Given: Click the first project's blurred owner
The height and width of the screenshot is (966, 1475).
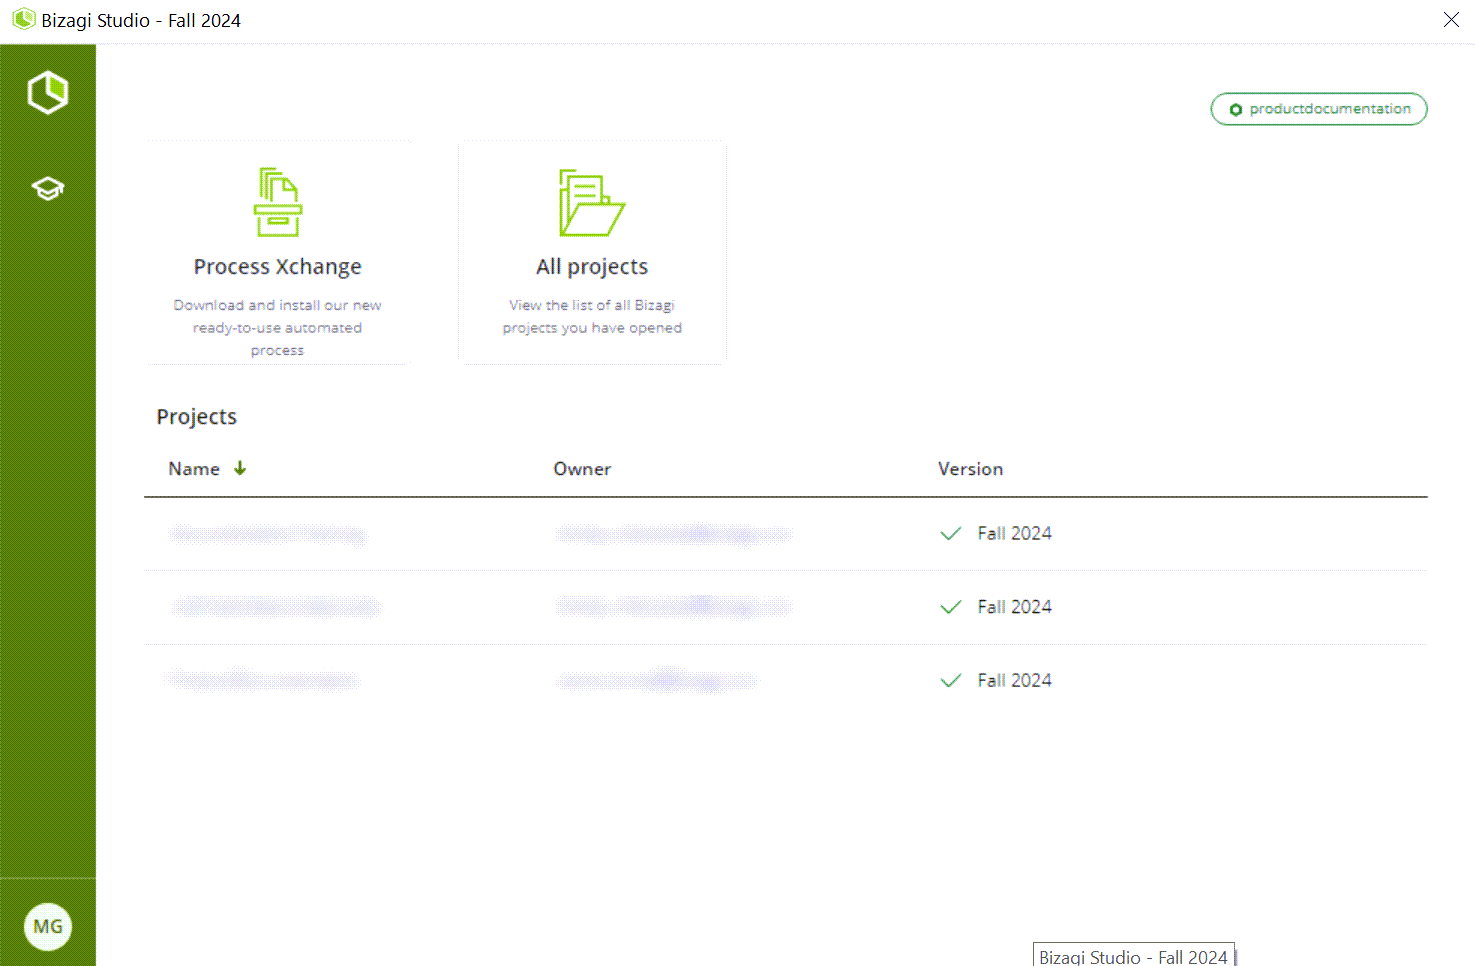Looking at the screenshot, I should (x=674, y=535).
